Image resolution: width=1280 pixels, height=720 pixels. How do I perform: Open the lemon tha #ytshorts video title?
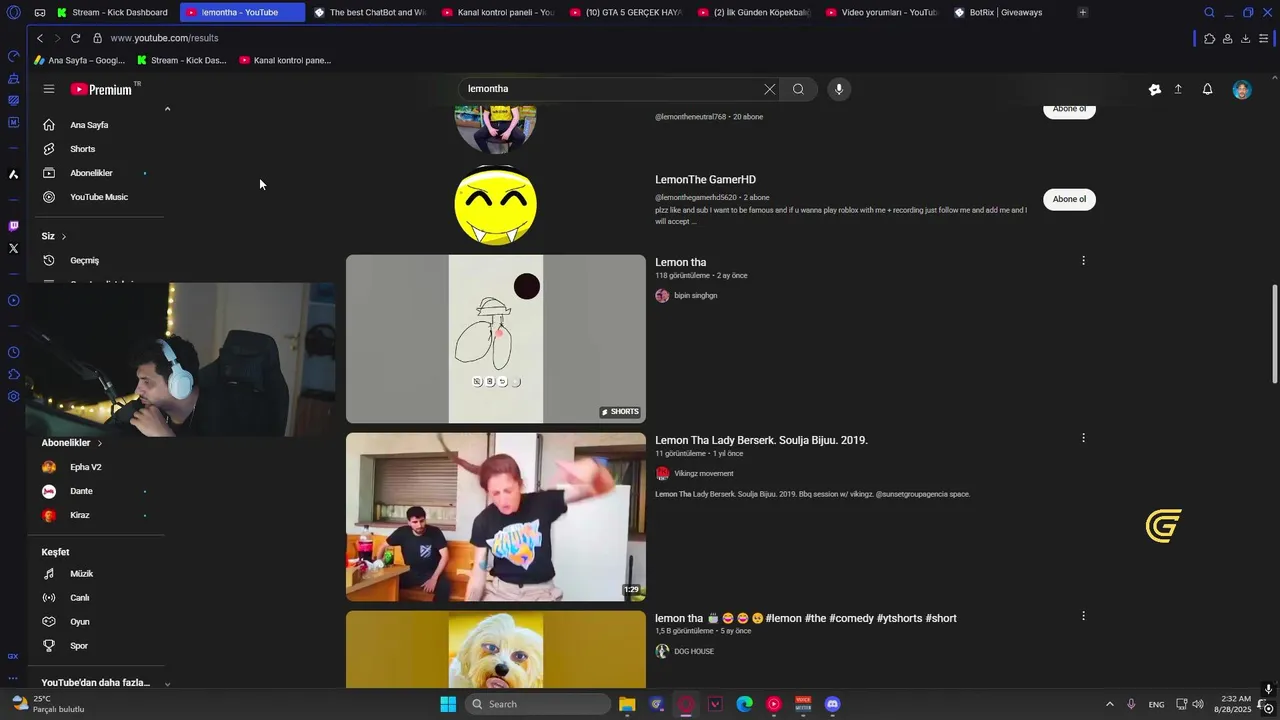click(x=806, y=618)
